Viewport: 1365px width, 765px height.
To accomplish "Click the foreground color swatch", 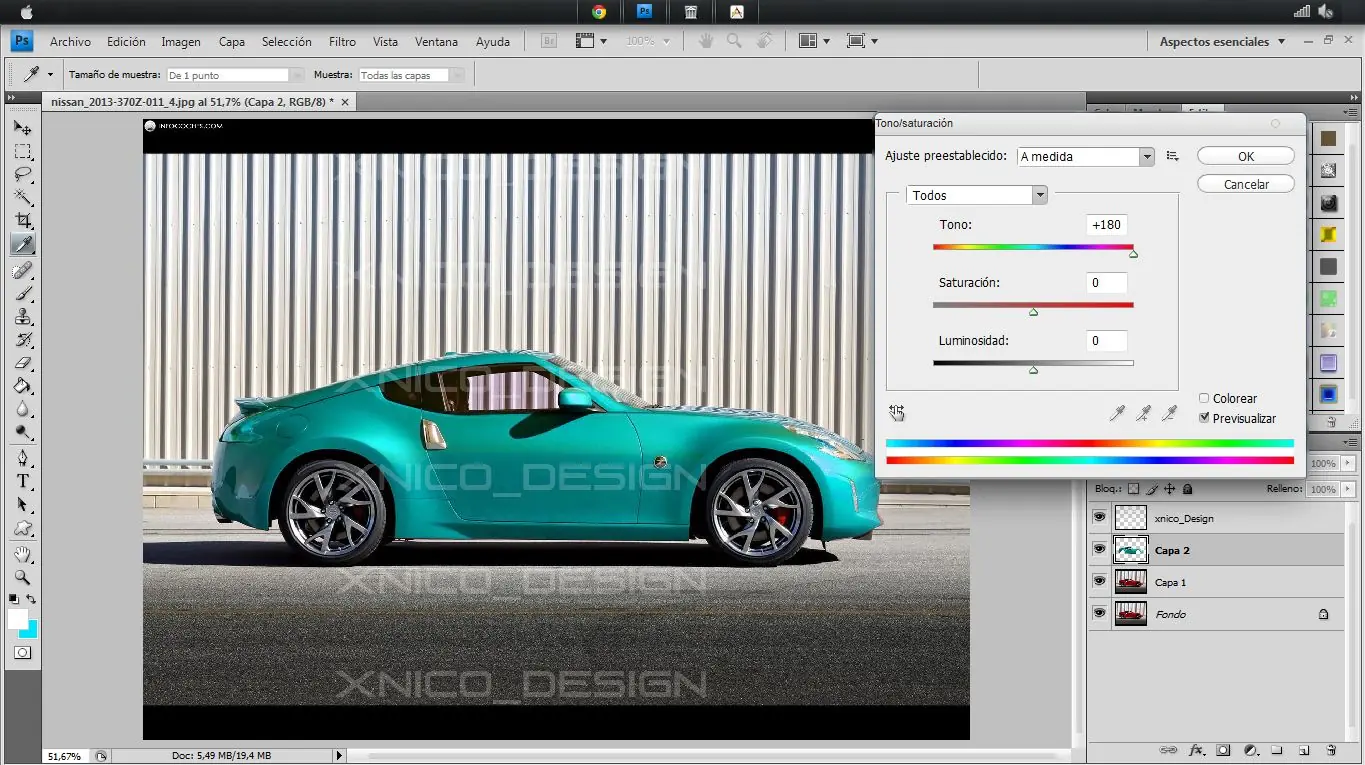I will 18,619.
